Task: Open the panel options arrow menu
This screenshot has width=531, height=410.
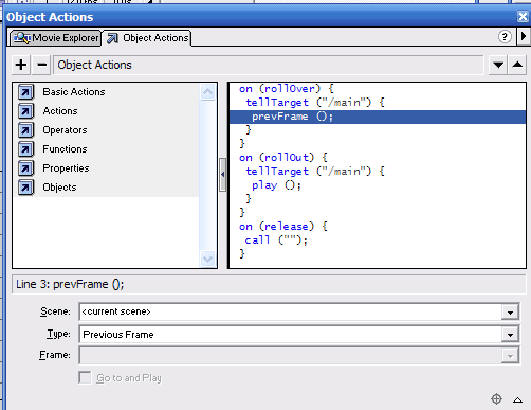Action: pyautogui.click(x=523, y=37)
